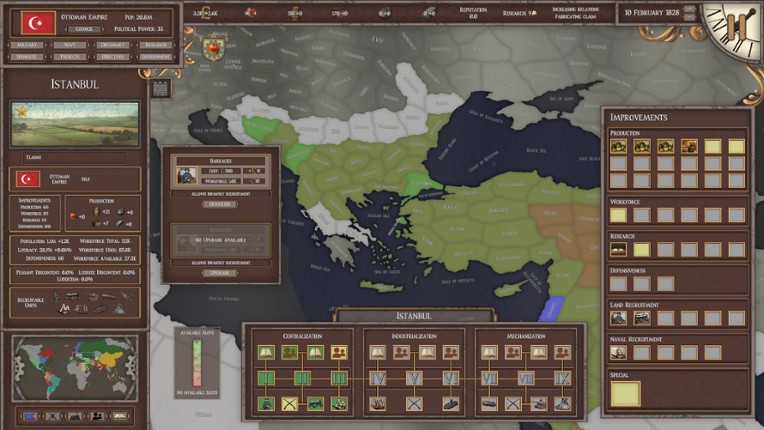764x430 pixels.
Task: Open the Military menu
Action: click(27, 45)
